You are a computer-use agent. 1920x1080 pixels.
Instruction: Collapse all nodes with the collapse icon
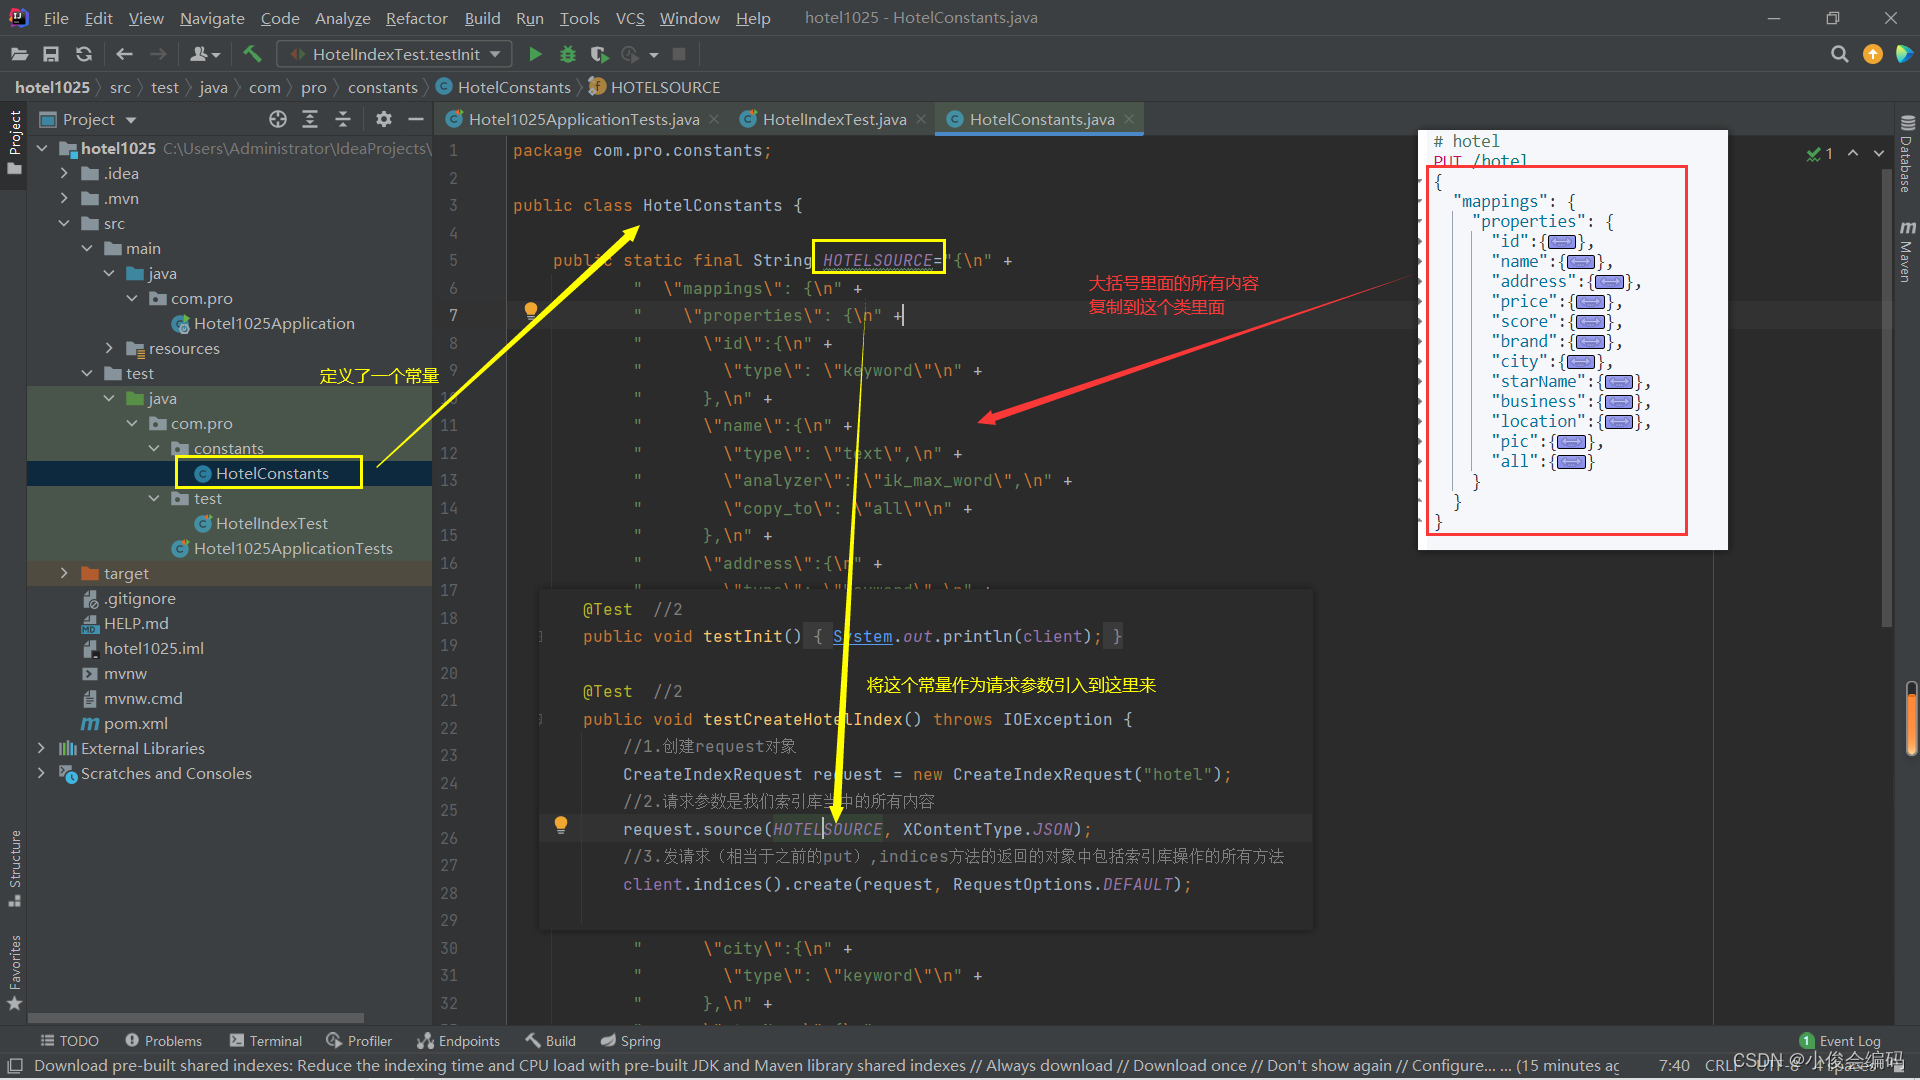tap(343, 119)
